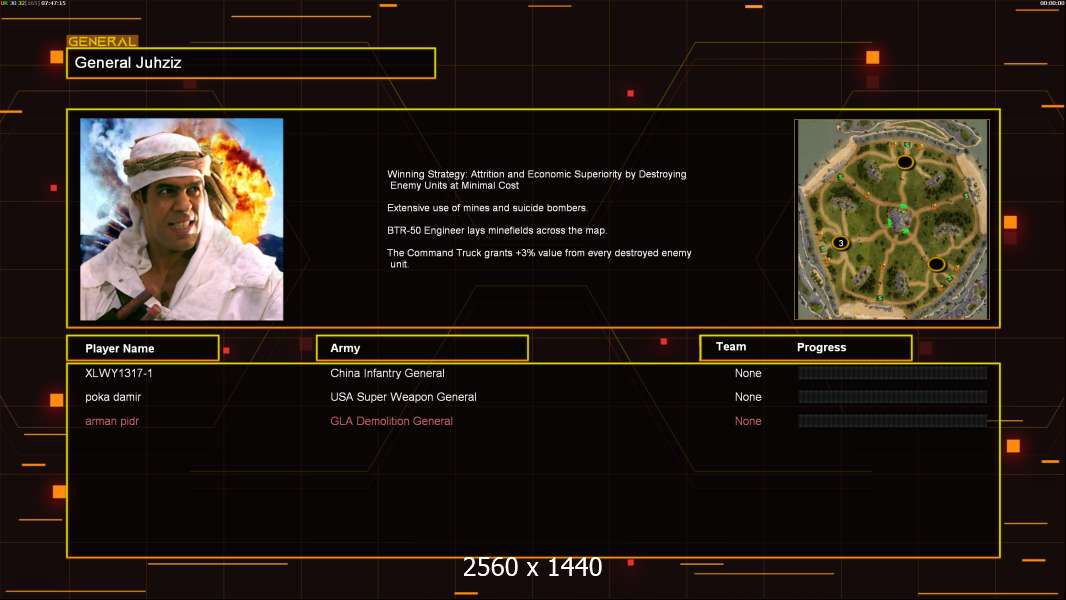Click the Command Truck bonus description
Viewport: 1066px width, 600px height.
pos(539,258)
